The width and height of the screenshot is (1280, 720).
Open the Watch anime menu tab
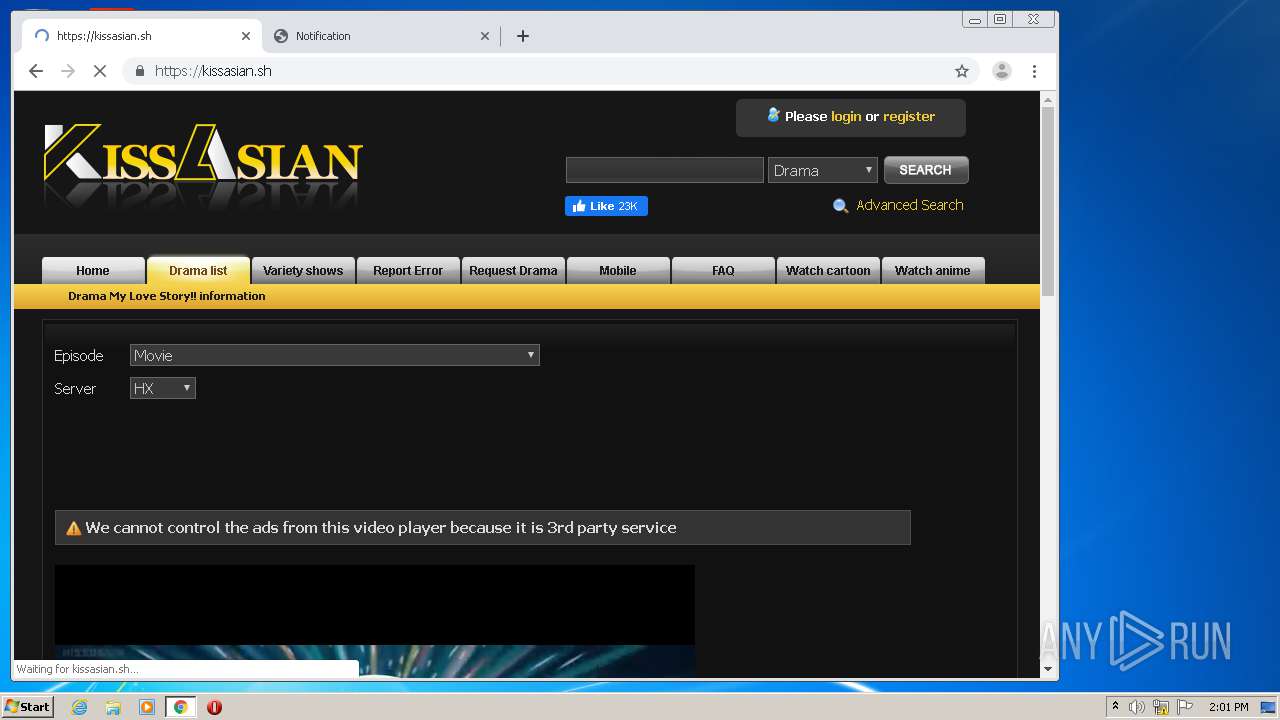pos(933,271)
